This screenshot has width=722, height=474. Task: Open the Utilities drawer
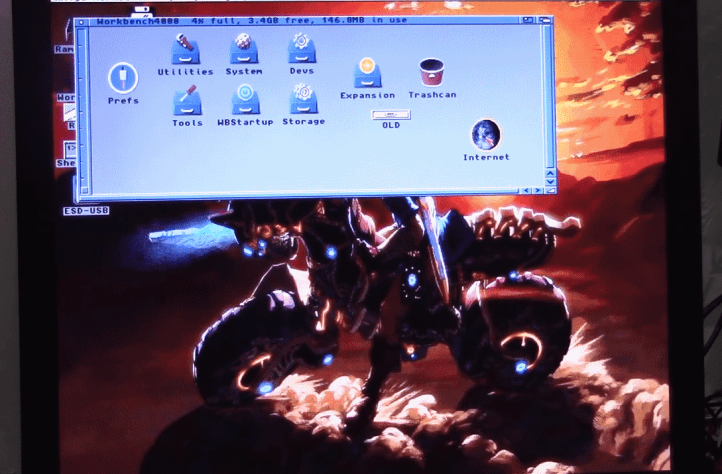[184, 49]
